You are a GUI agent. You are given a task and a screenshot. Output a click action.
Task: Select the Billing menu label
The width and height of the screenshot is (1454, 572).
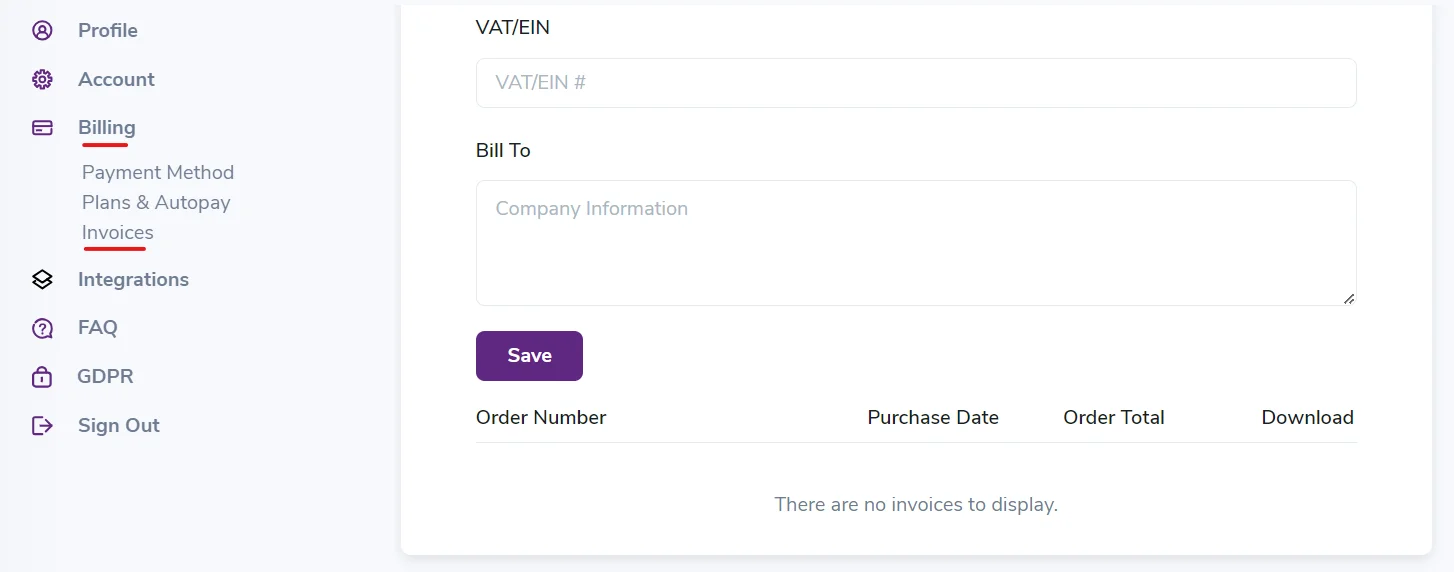click(107, 127)
